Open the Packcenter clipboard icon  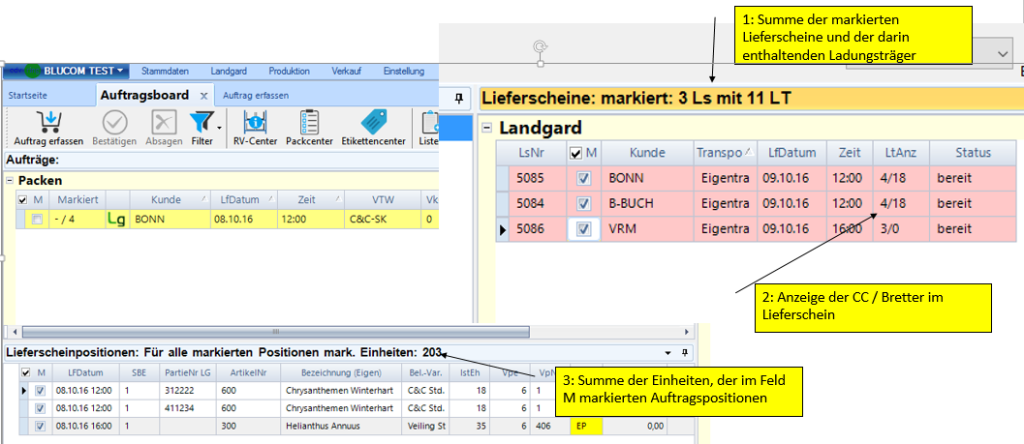pos(309,122)
